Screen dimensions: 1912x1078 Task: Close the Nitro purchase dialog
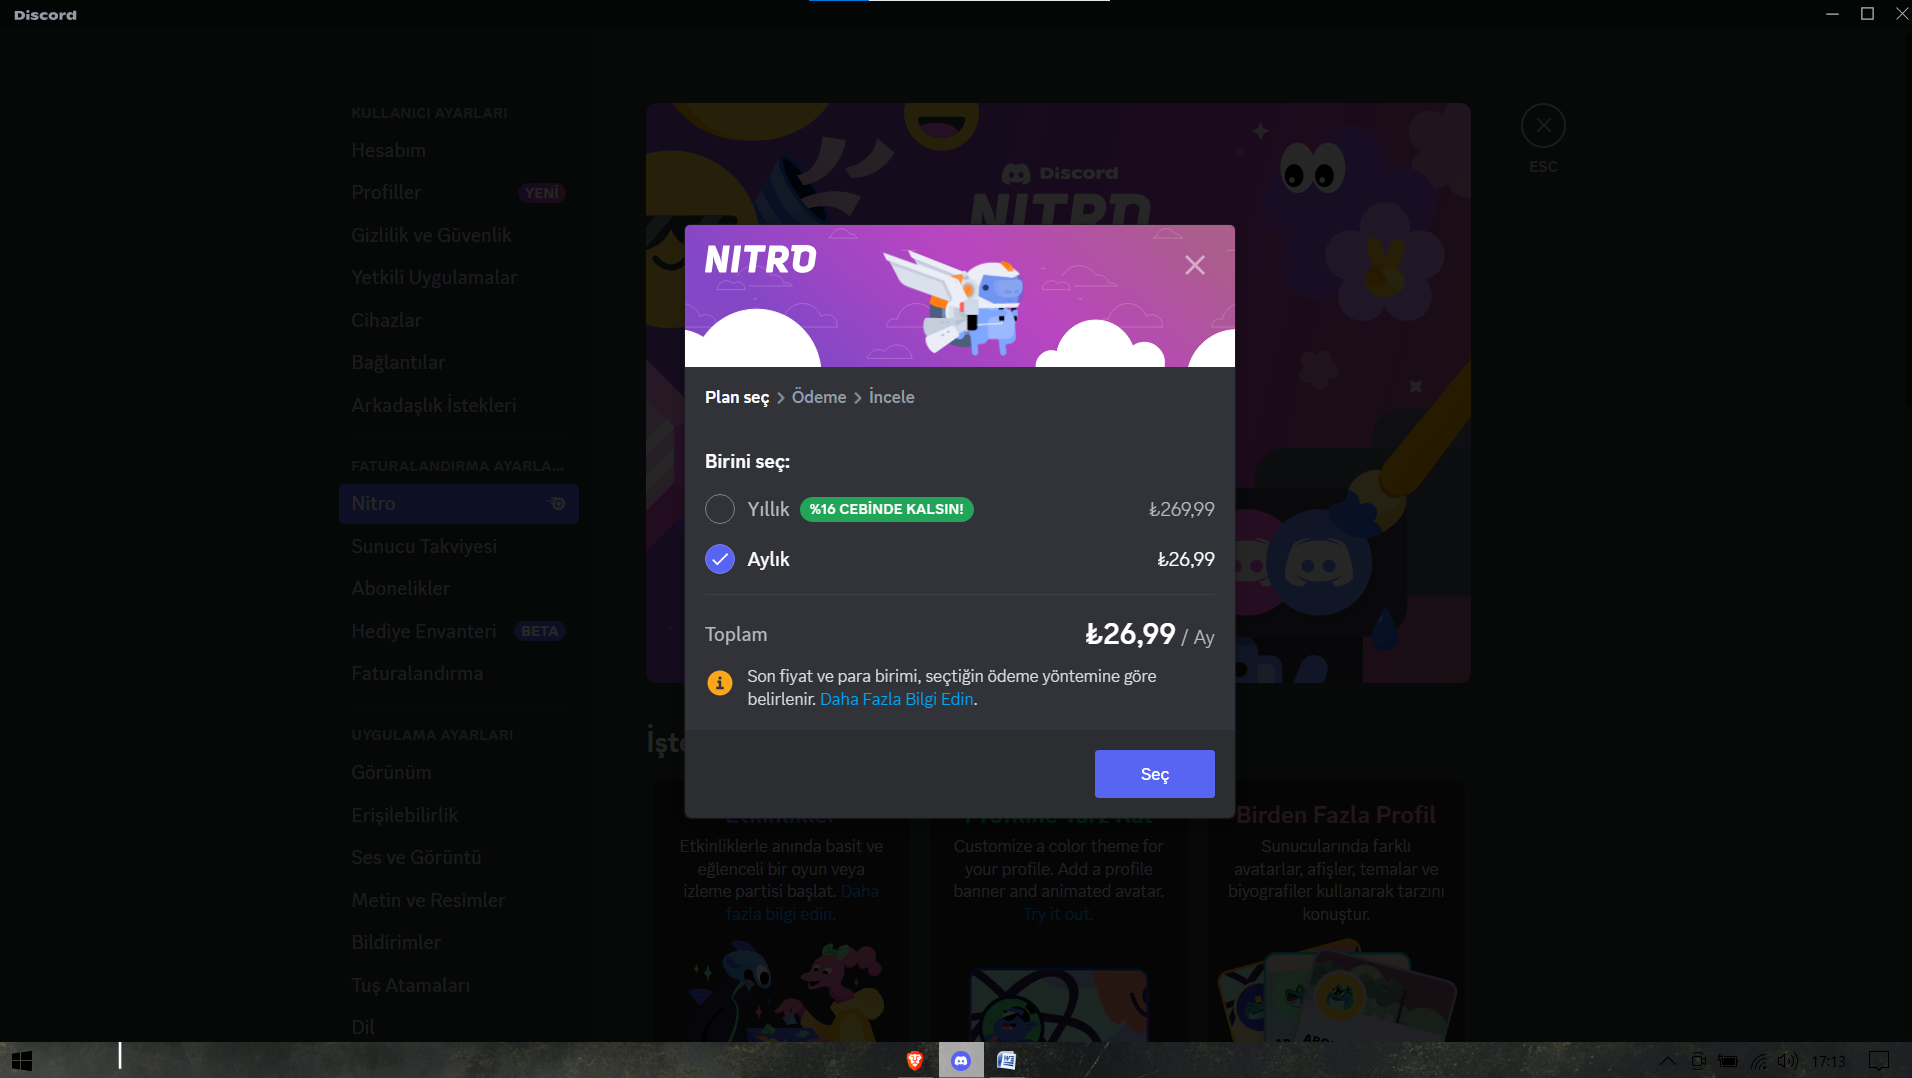click(1195, 265)
